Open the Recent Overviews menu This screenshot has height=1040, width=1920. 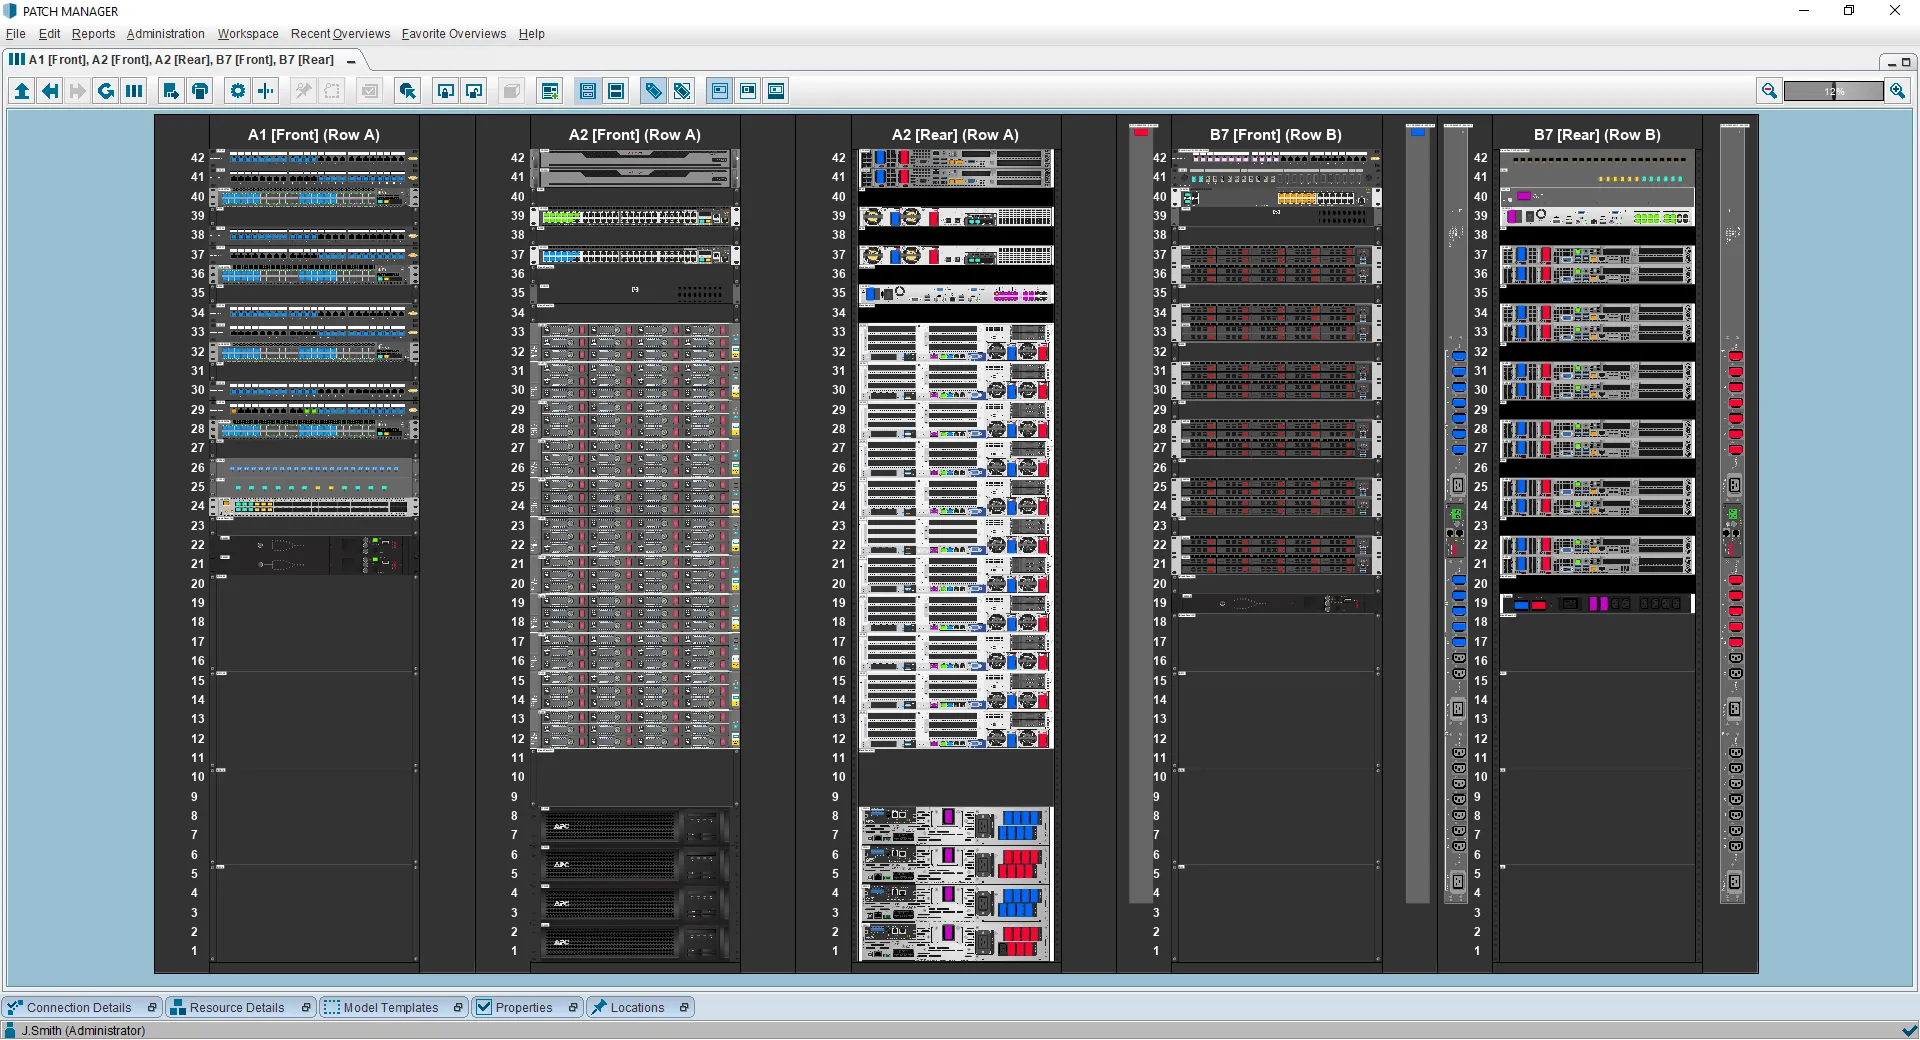(340, 34)
